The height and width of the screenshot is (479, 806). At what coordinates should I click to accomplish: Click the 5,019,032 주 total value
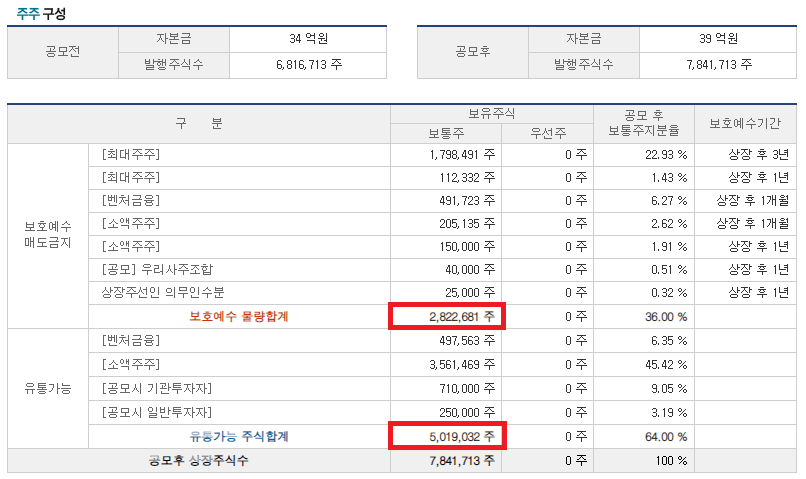coord(462,437)
